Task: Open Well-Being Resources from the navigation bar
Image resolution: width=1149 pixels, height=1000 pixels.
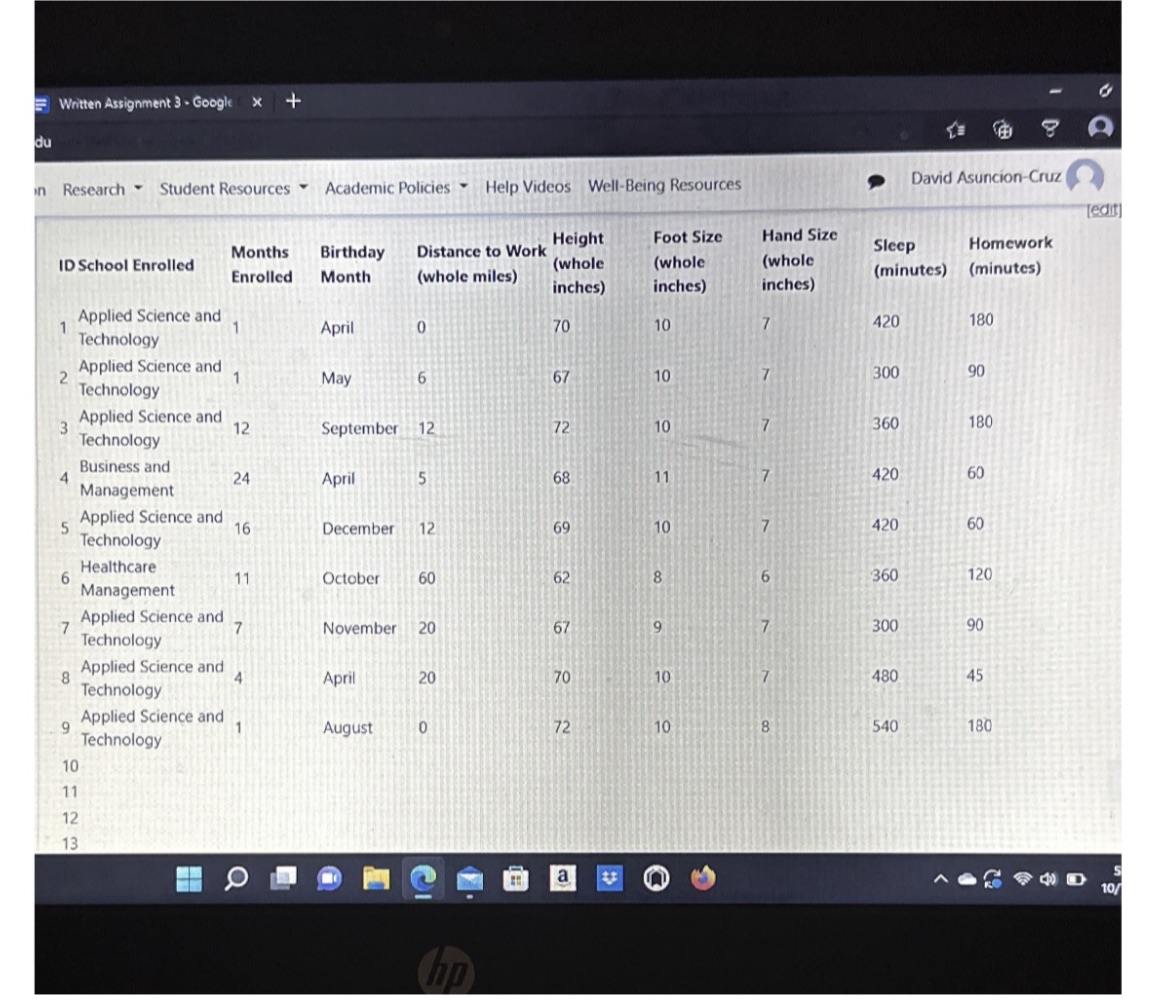Action: click(665, 184)
